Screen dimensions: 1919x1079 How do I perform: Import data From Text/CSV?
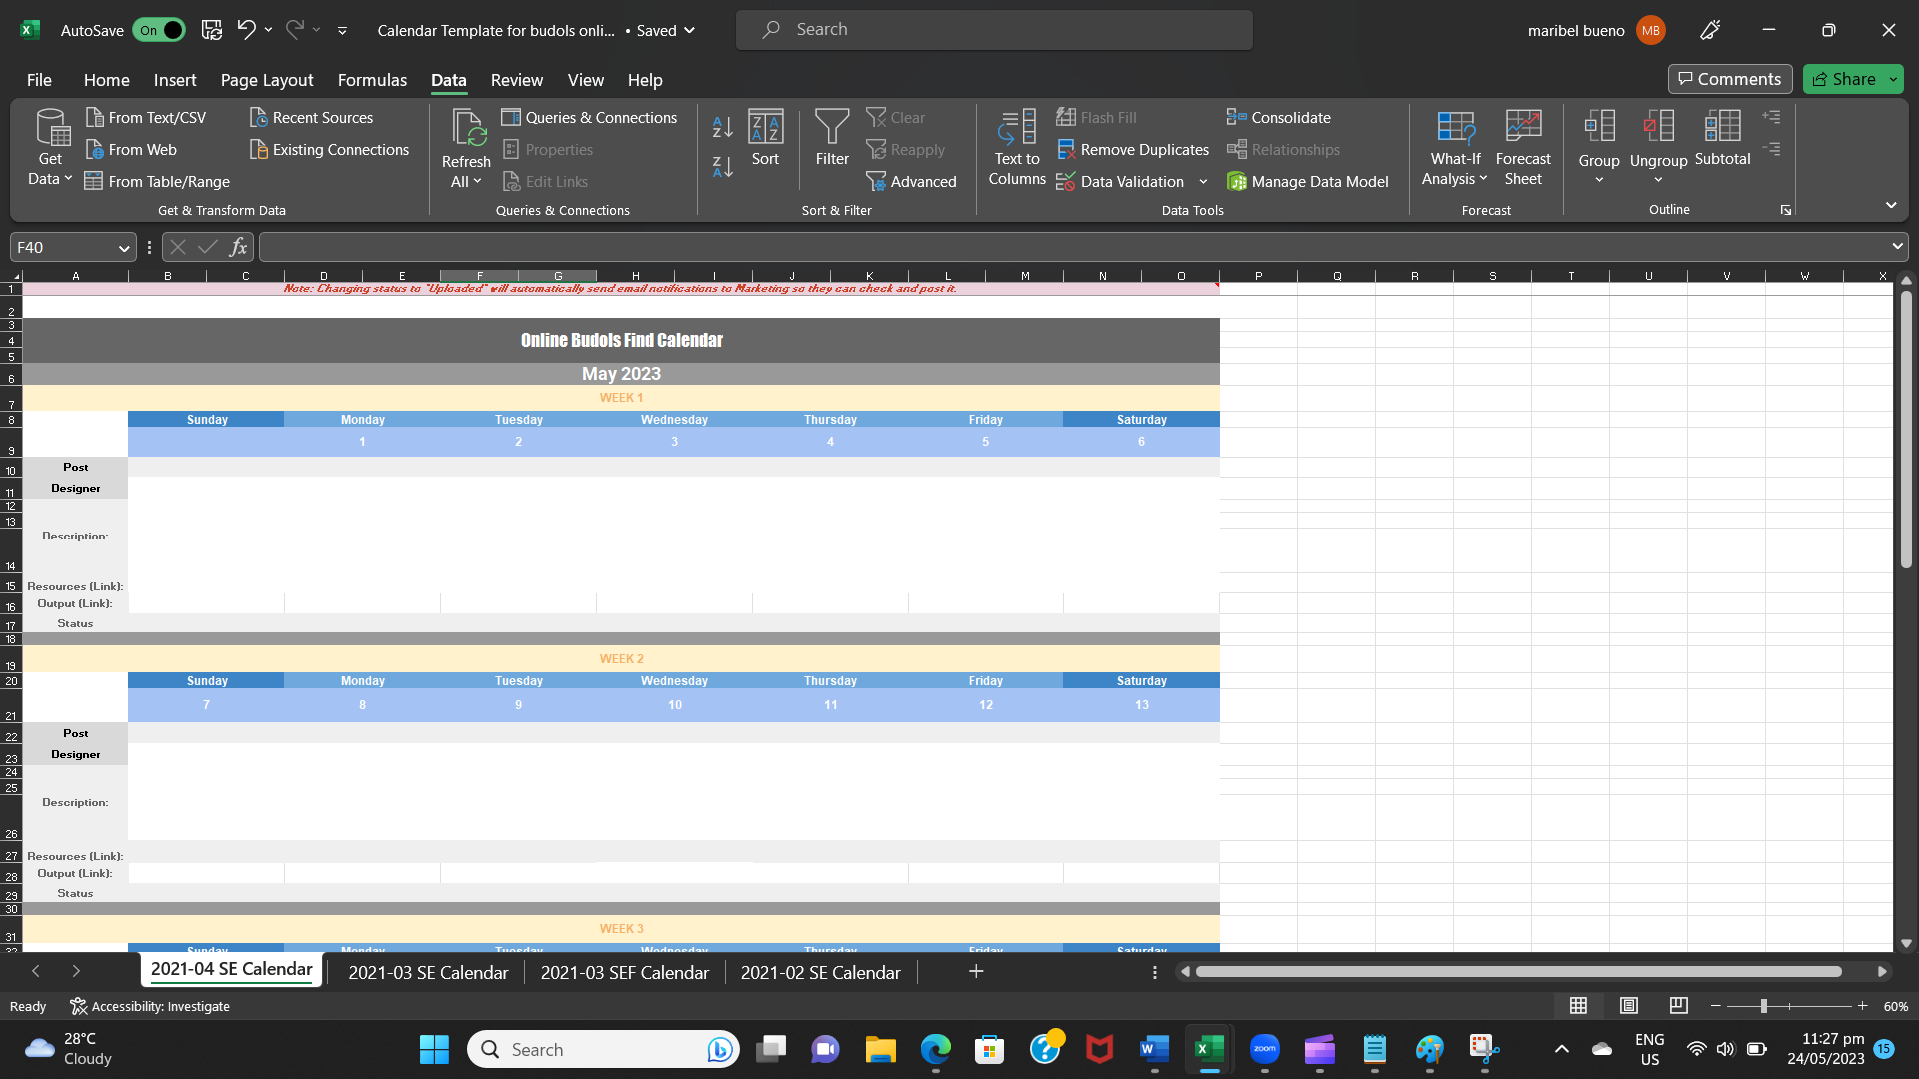[x=146, y=118]
